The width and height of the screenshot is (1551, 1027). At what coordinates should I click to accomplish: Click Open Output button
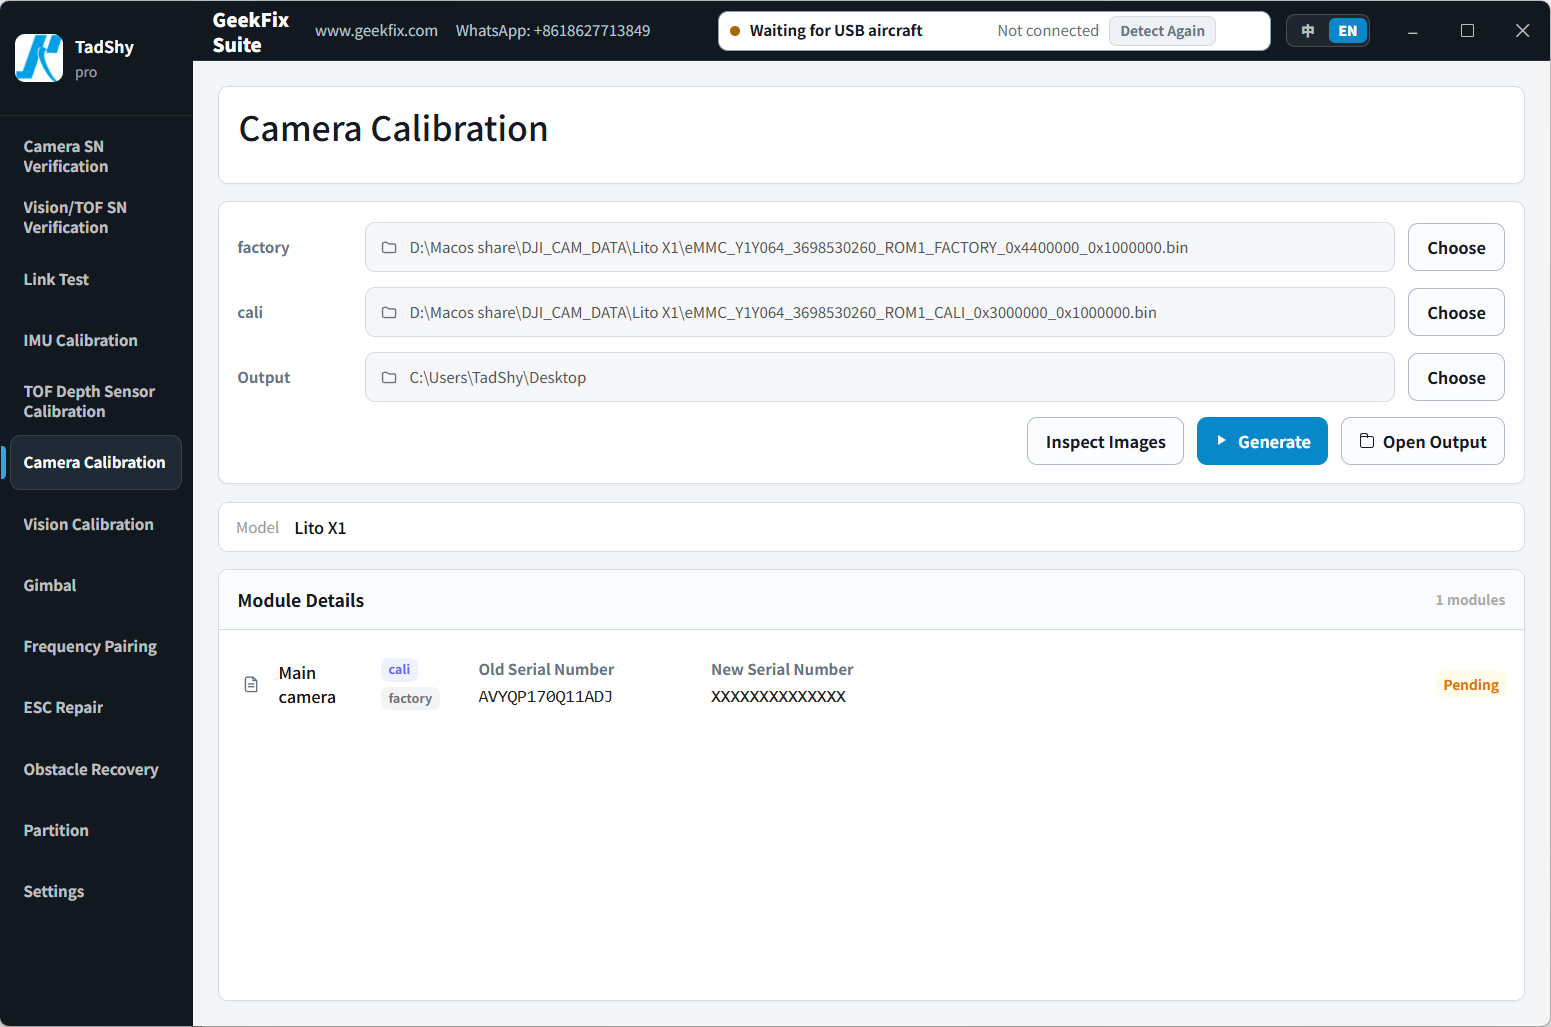(x=1423, y=442)
